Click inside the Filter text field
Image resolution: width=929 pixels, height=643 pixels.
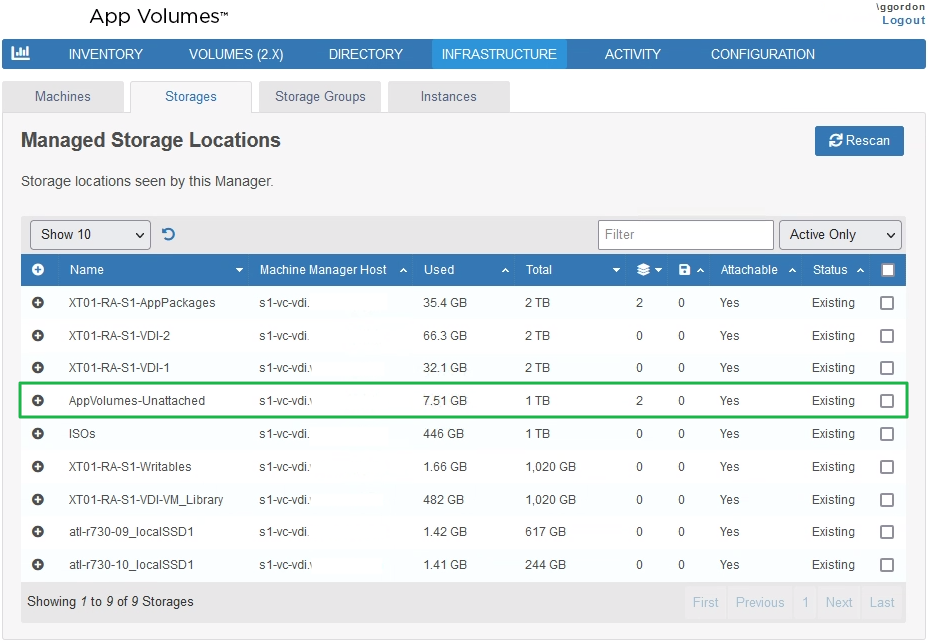click(x=686, y=234)
